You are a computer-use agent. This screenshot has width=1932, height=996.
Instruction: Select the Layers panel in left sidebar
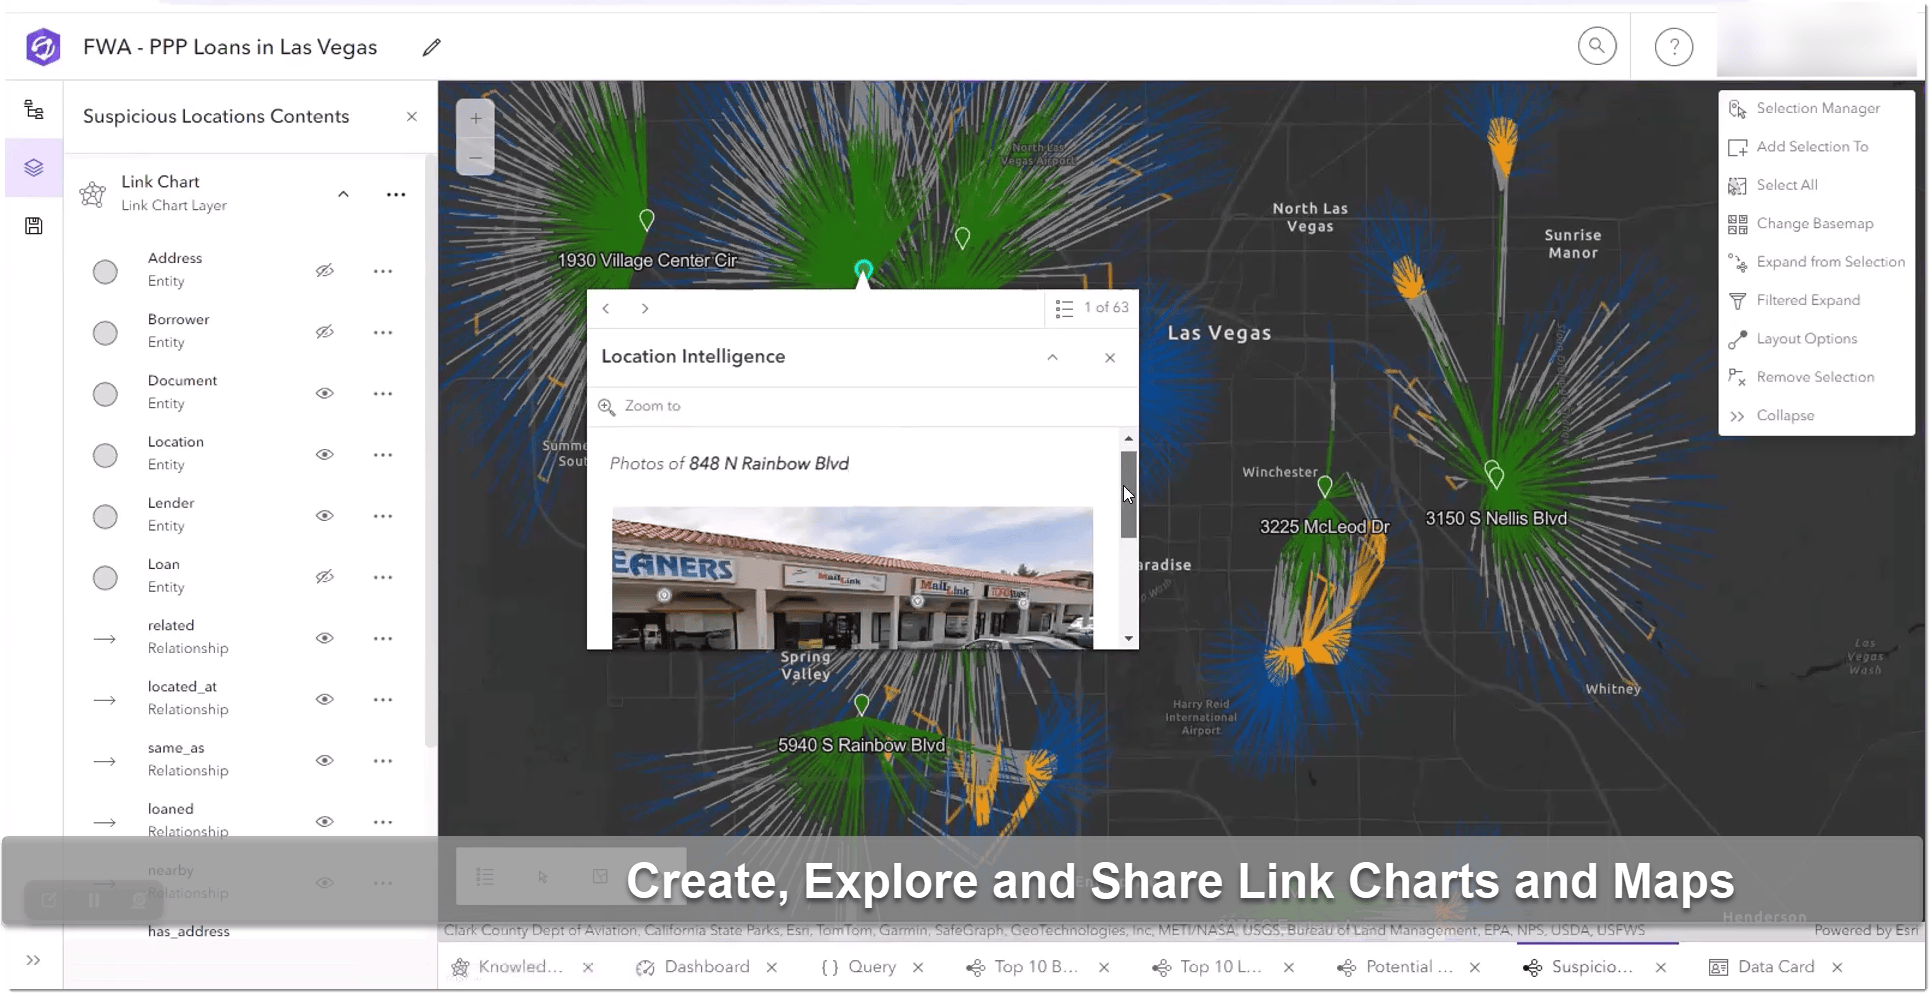pos(34,168)
